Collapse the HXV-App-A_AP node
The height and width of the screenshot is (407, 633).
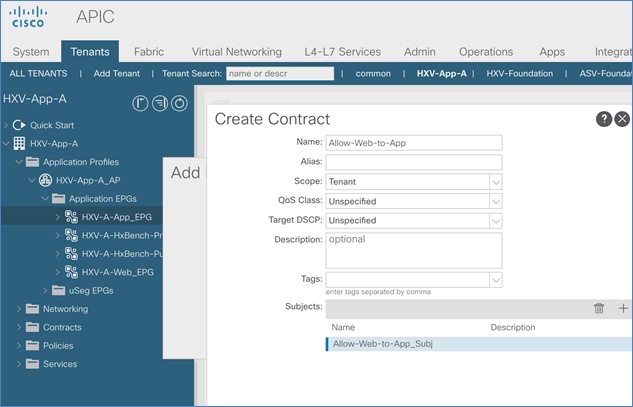coord(32,180)
